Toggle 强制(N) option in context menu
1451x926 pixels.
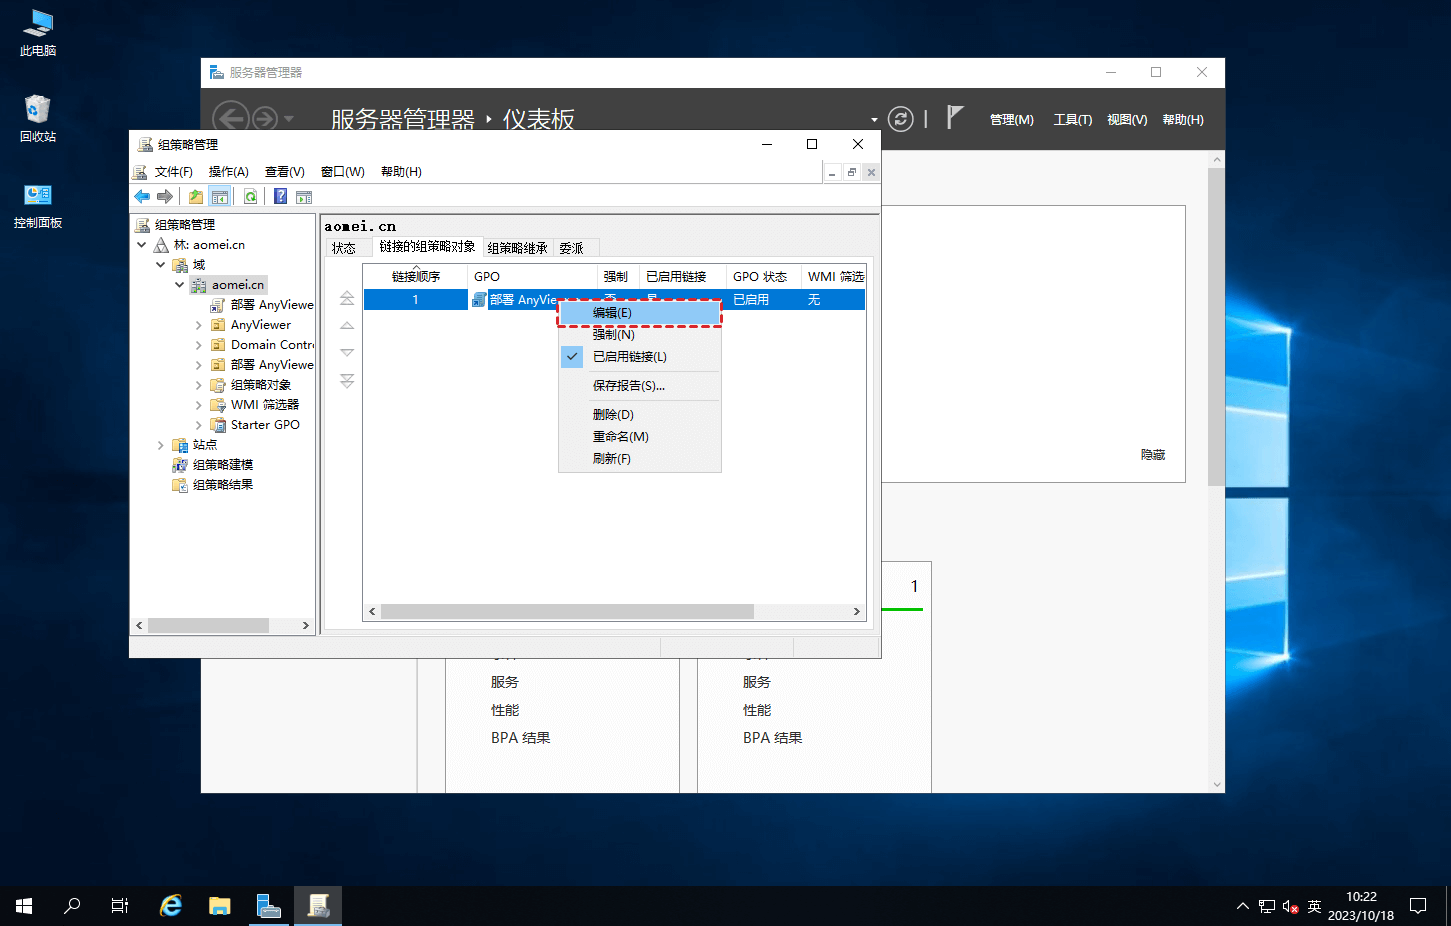613,335
